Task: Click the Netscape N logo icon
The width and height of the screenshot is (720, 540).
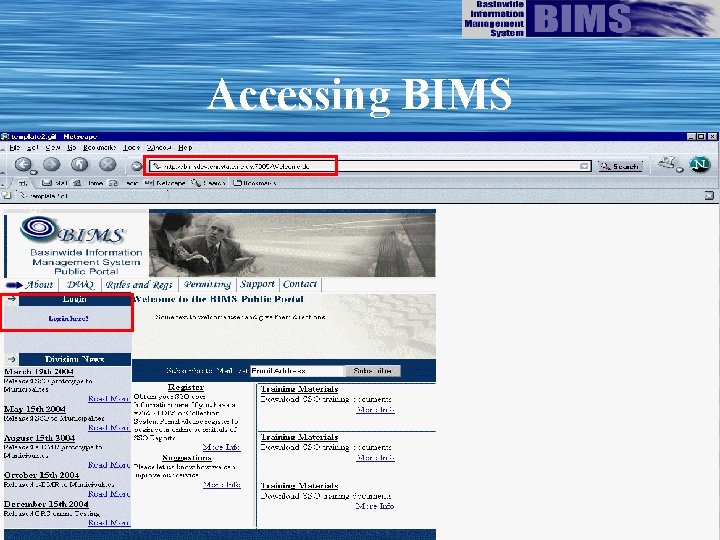Action: point(700,164)
